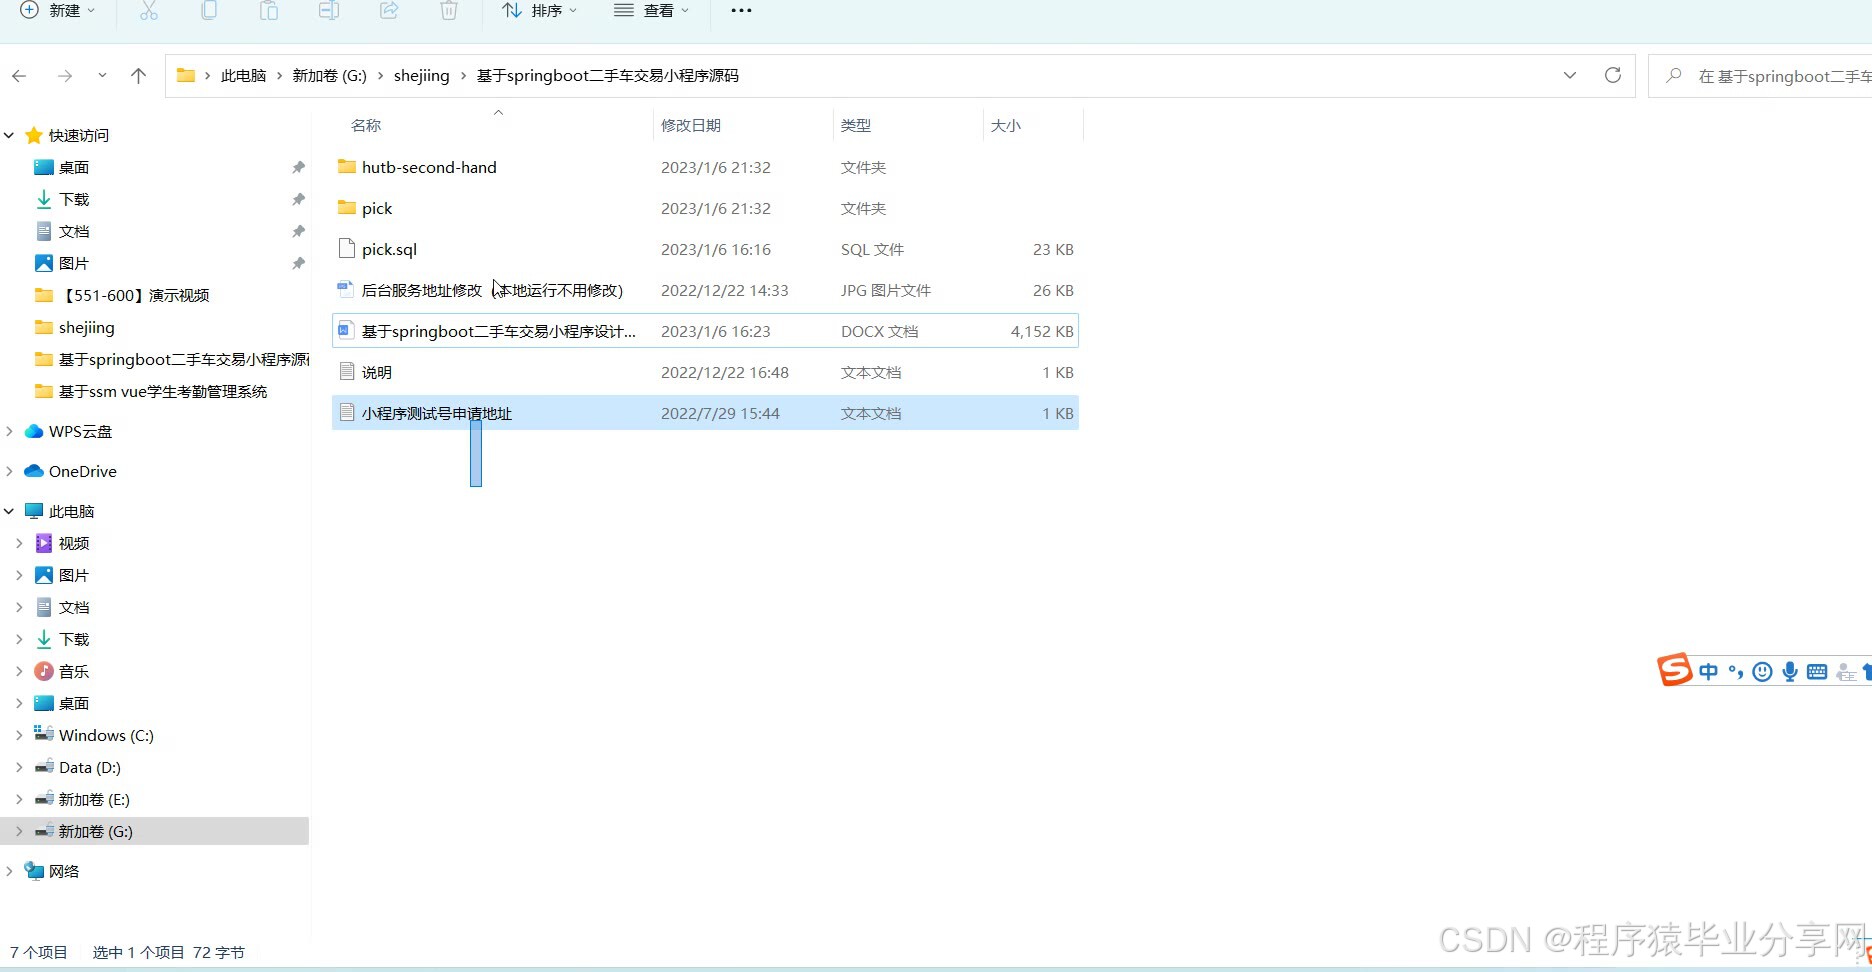The width and height of the screenshot is (1872, 972).
Task: Click the New (新建) button
Action: click(57, 10)
